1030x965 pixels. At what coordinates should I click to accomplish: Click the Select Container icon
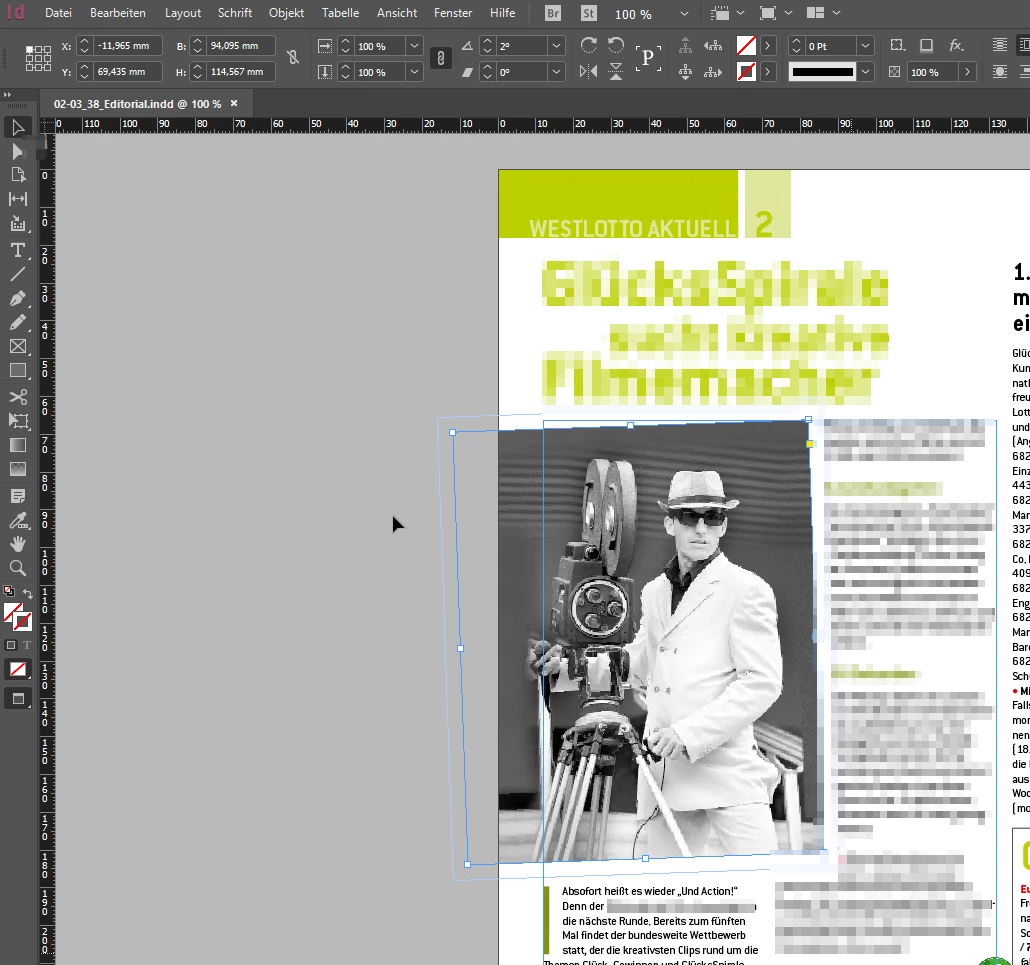[x=685, y=45]
